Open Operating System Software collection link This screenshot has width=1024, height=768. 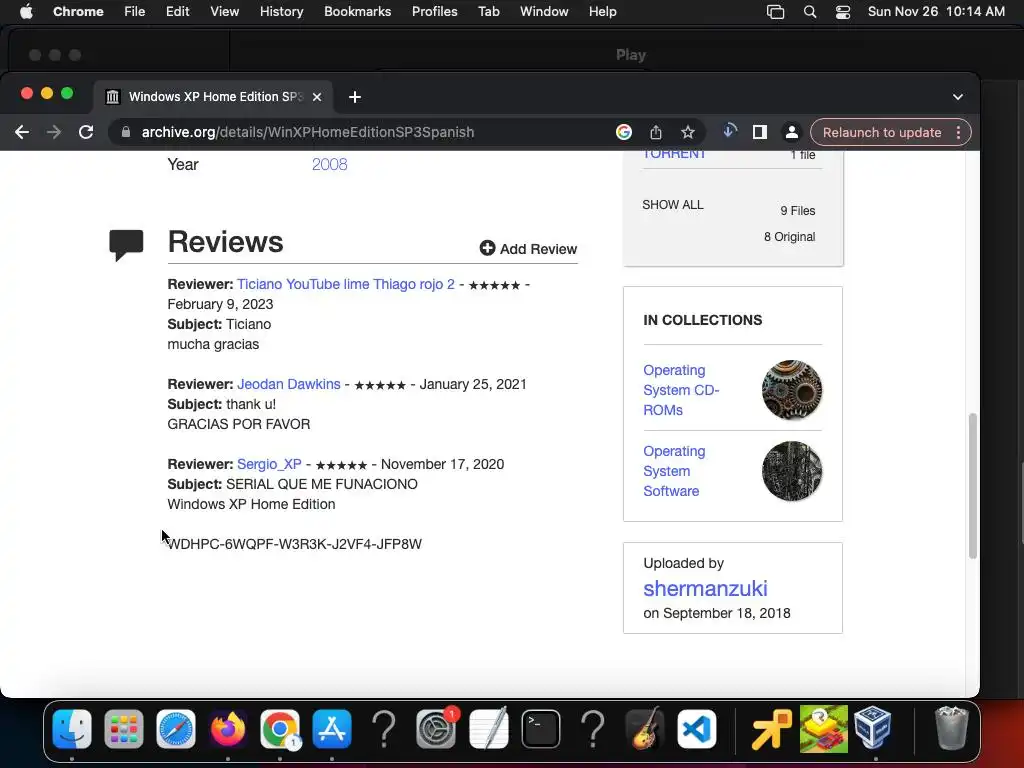[674, 471]
